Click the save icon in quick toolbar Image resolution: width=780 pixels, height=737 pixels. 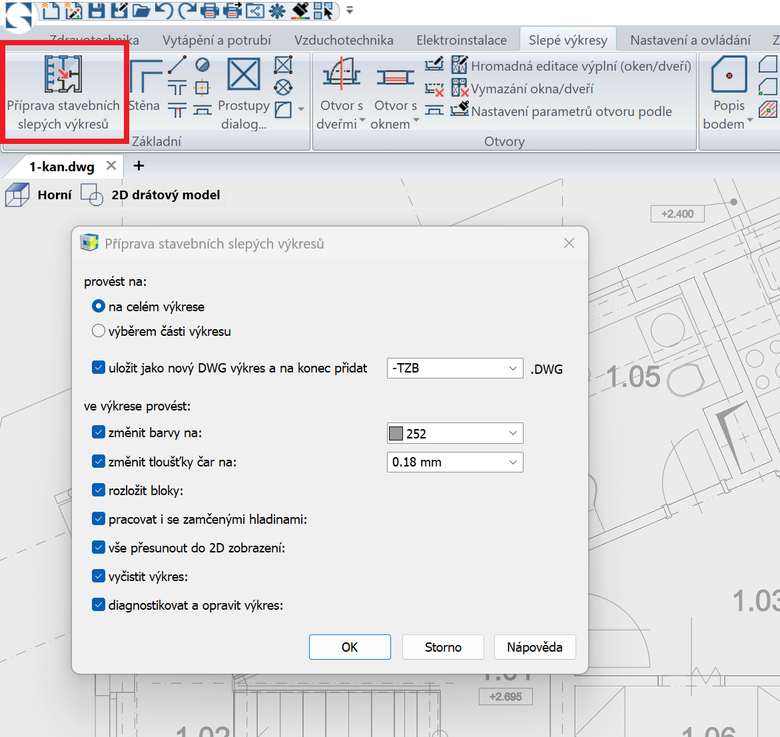[97, 10]
